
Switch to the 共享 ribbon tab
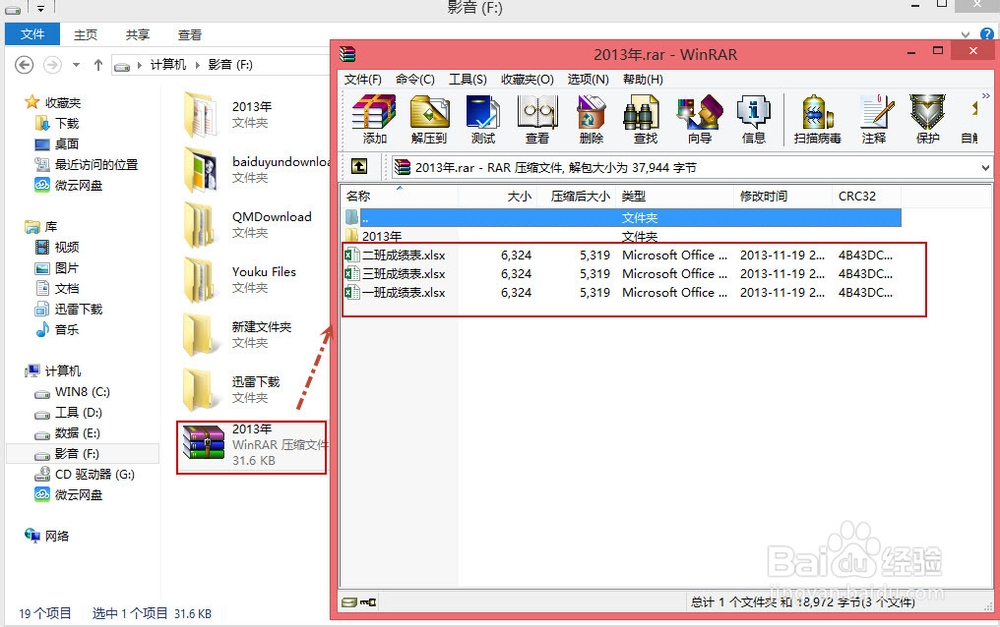pyautogui.click(x=137, y=33)
